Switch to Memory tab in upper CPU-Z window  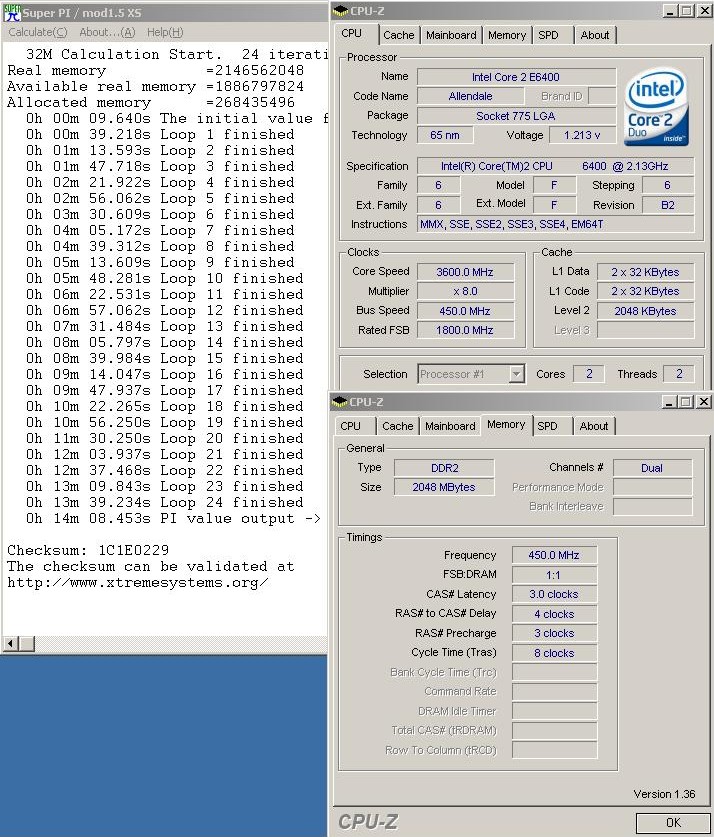(507, 35)
